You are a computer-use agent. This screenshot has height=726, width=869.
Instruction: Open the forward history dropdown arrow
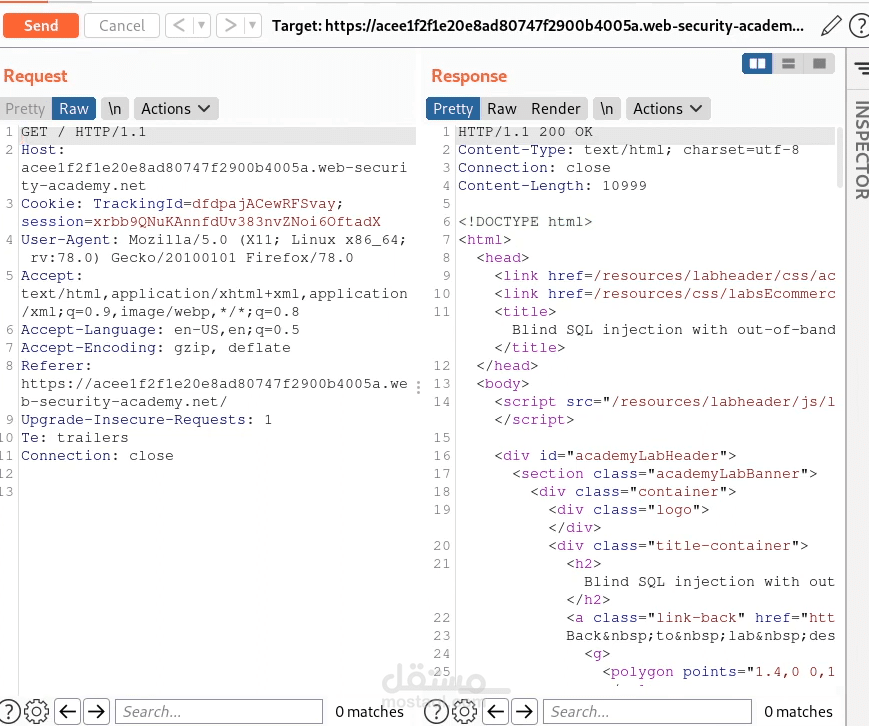(253, 25)
